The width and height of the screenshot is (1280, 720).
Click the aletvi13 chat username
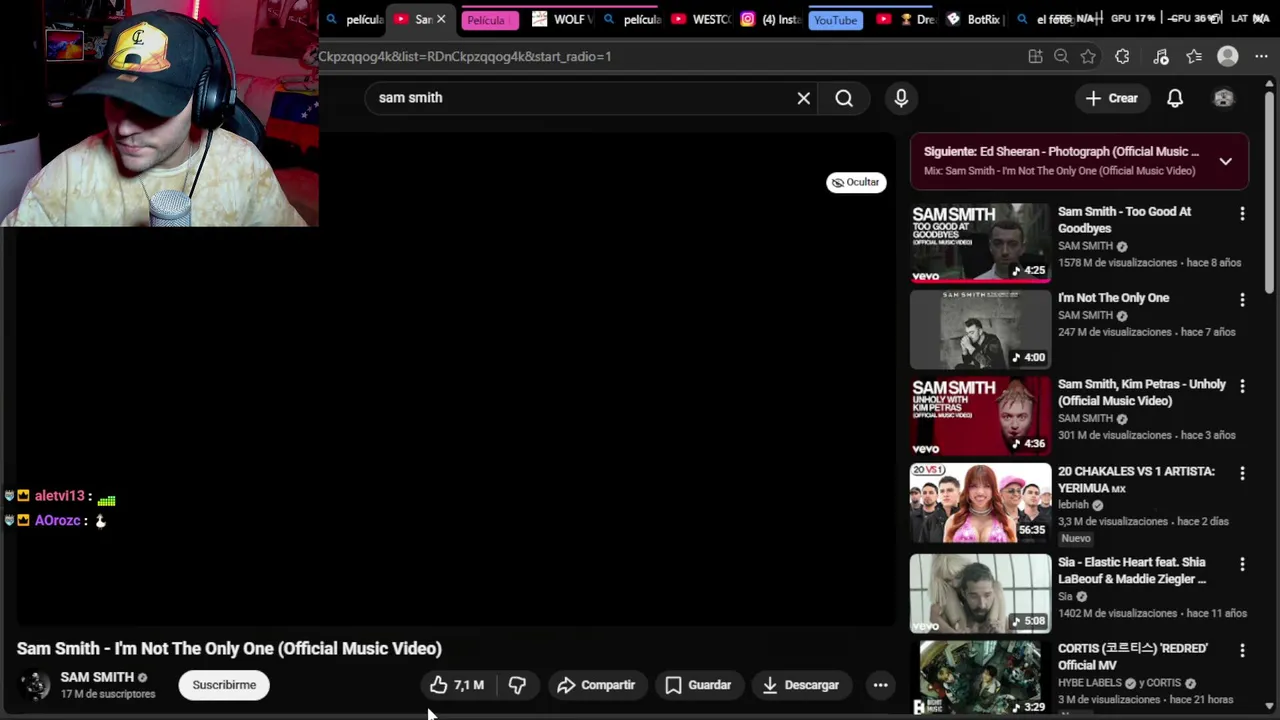pyautogui.click(x=59, y=496)
